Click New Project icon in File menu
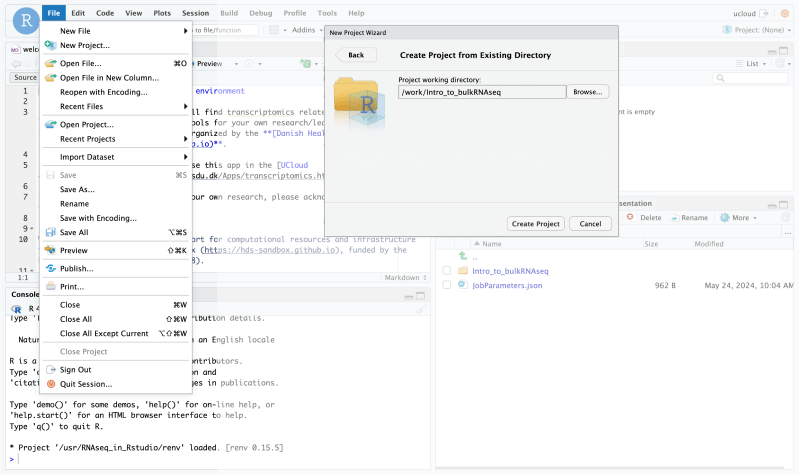799x475 pixels. tap(50, 45)
